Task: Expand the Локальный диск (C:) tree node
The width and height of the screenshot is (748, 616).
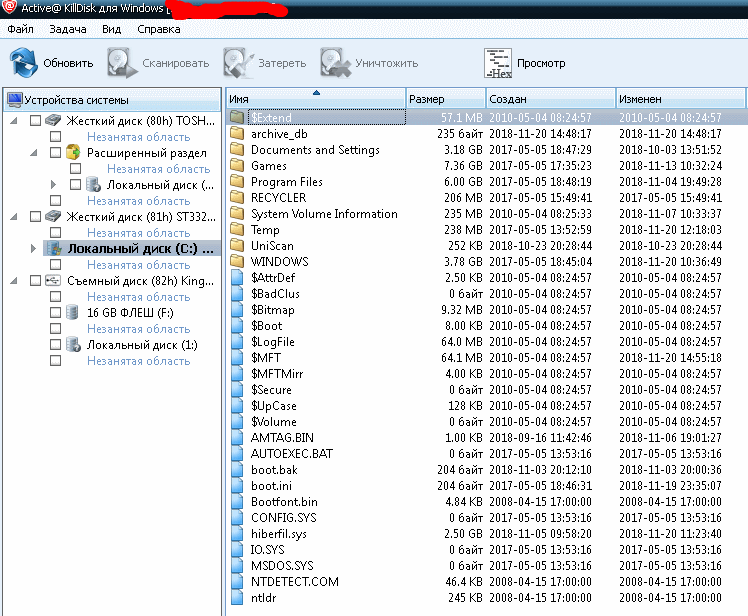Action: (34, 249)
